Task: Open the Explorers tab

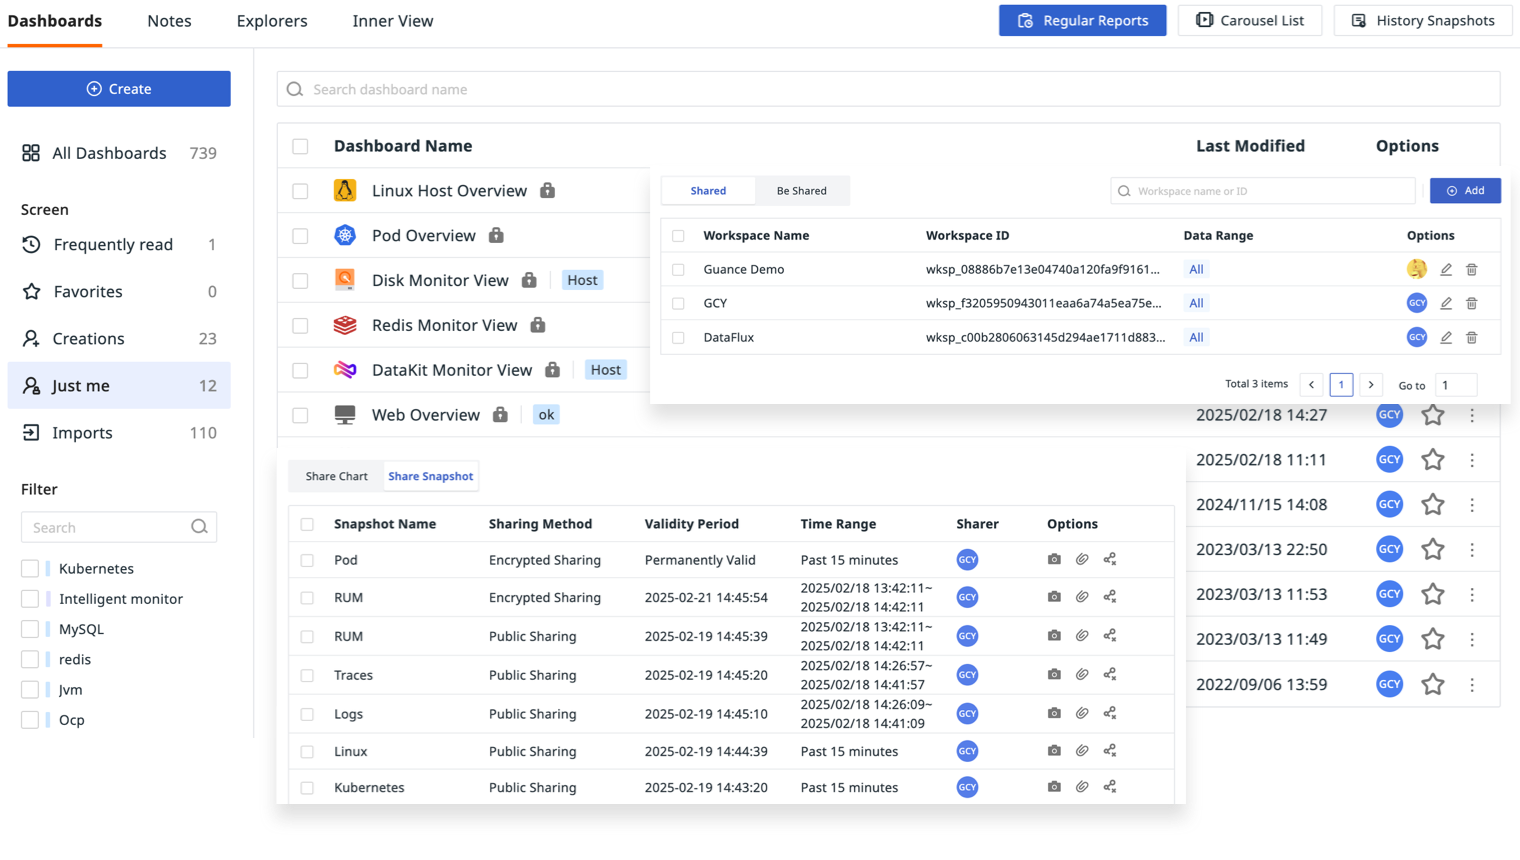Action: [x=272, y=21]
